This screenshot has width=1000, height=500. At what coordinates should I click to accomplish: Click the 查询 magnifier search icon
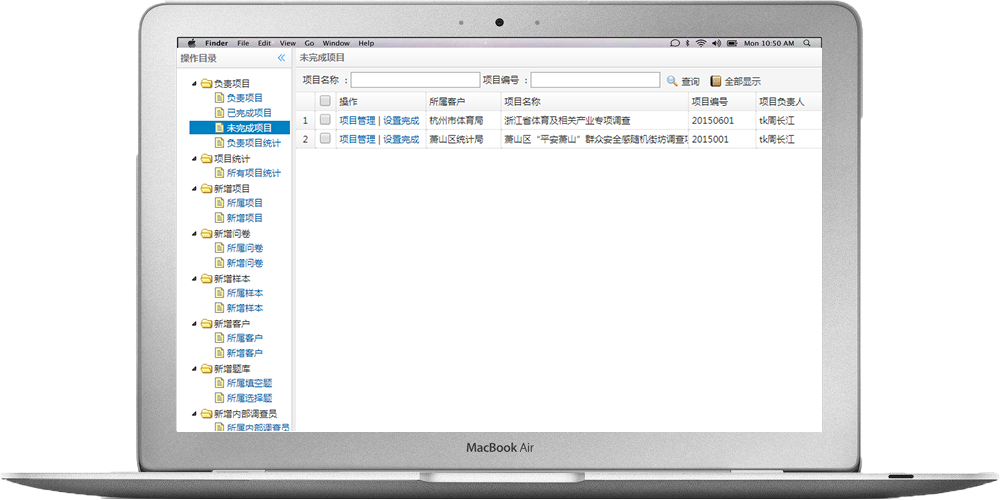click(x=671, y=81)
